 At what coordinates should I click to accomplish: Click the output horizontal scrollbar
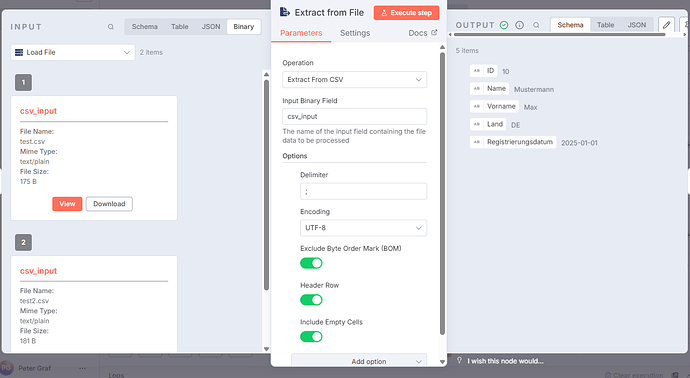[559, 34]
